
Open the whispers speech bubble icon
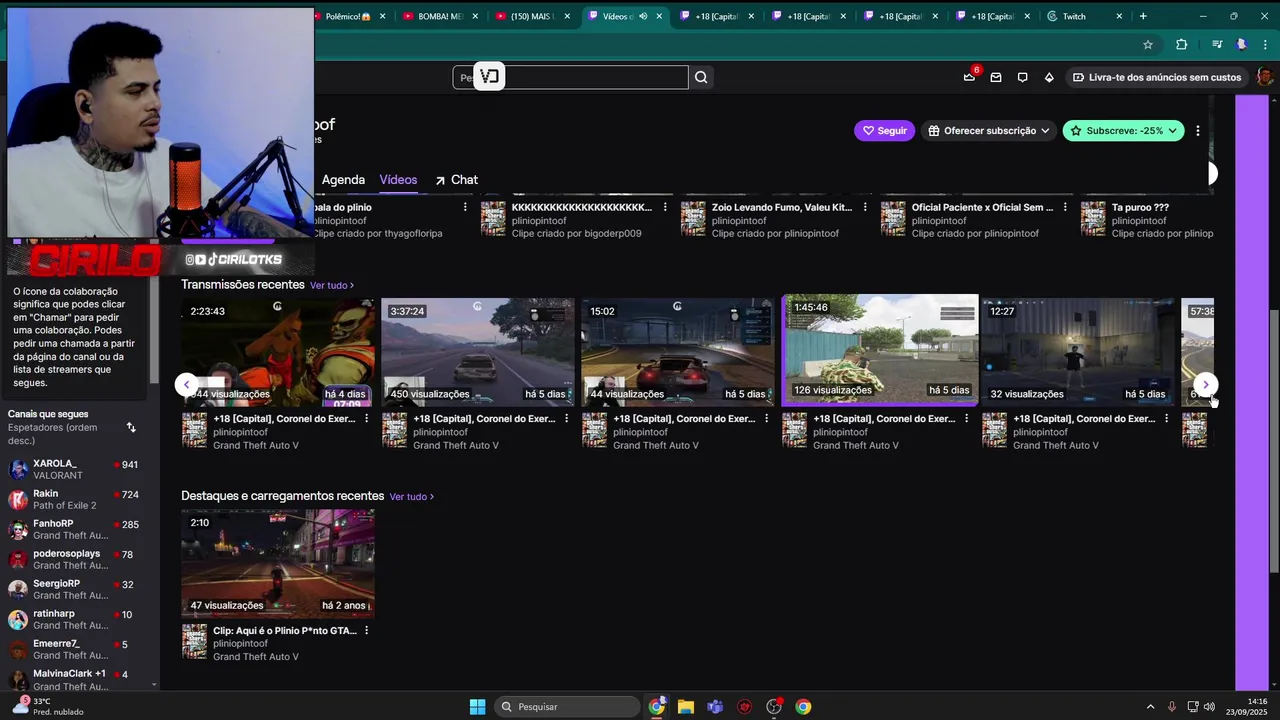click(1022, 77)
